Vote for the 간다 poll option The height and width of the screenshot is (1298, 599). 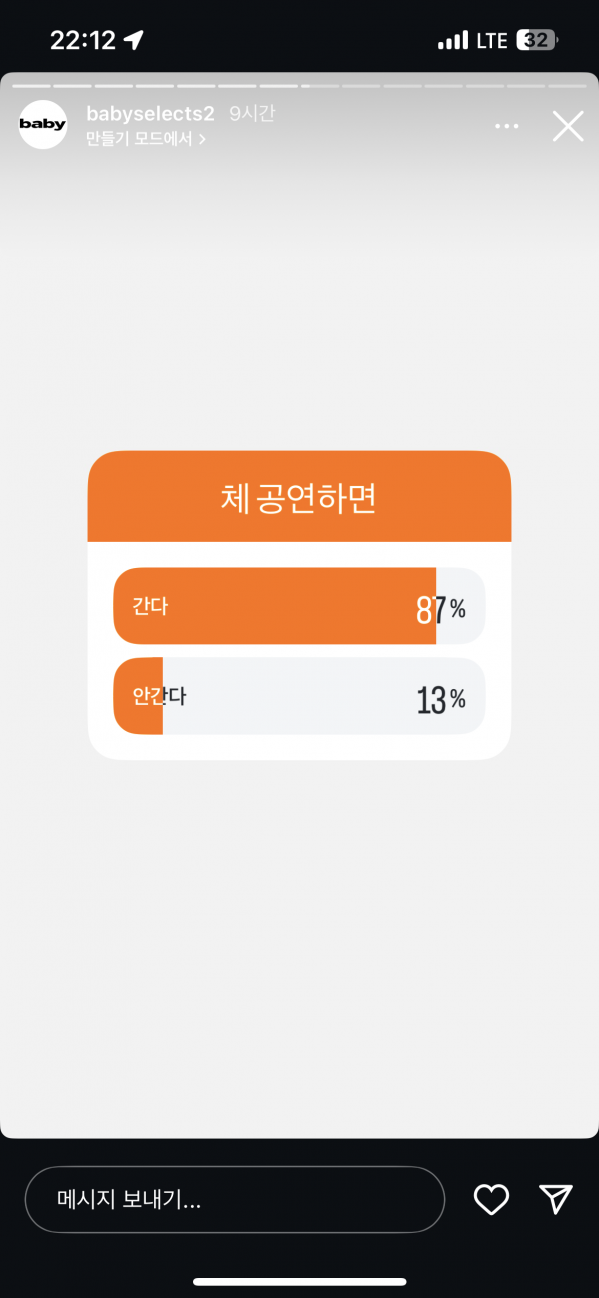click(x=299, y=606)
